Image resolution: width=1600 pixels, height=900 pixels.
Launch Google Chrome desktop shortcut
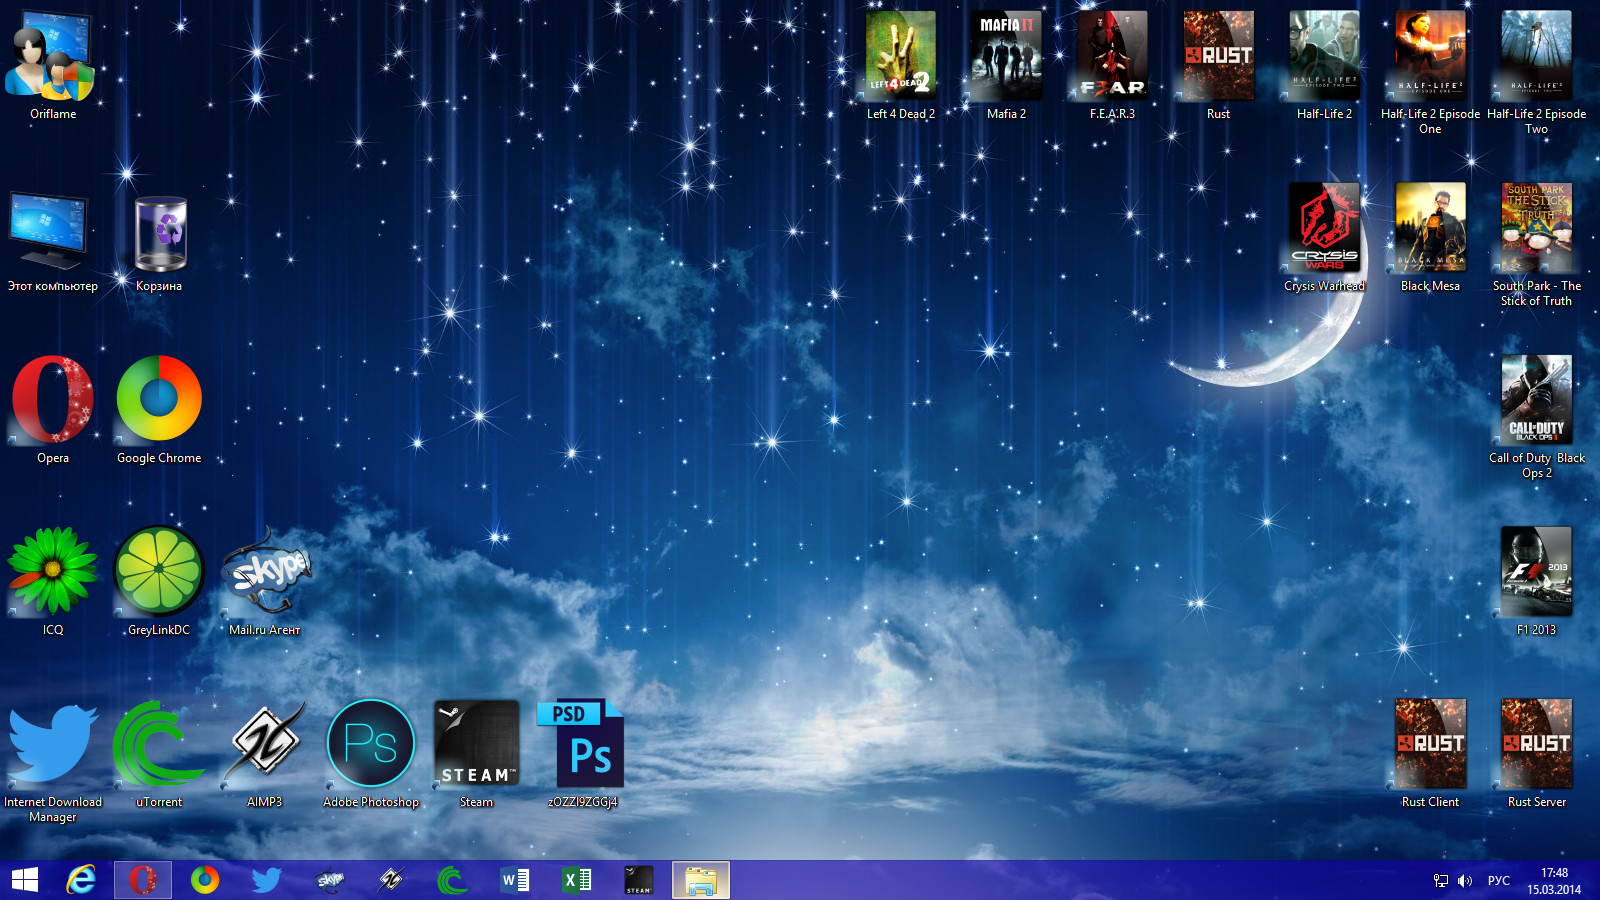click(x=159, y=411)
